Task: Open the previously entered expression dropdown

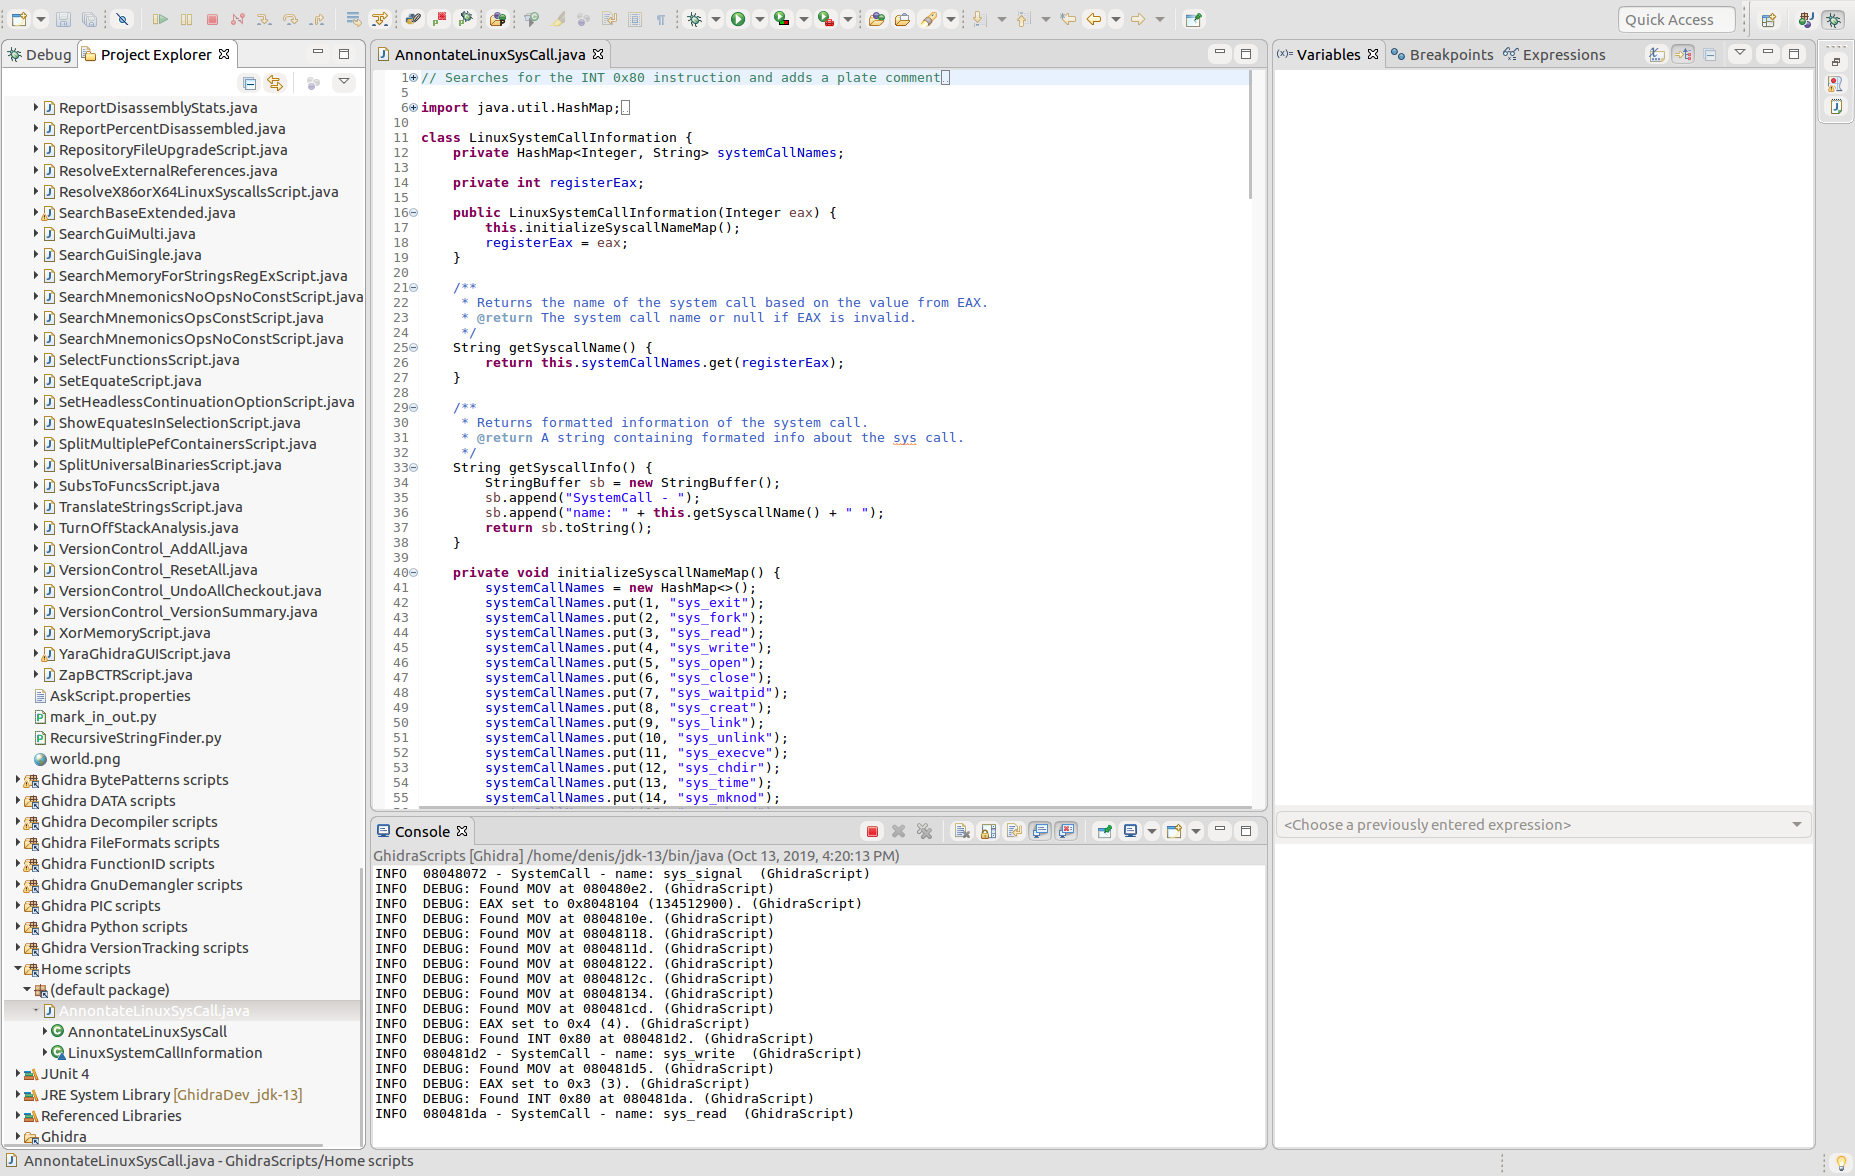Action: pyautogui.click(x=1796, y=825)
